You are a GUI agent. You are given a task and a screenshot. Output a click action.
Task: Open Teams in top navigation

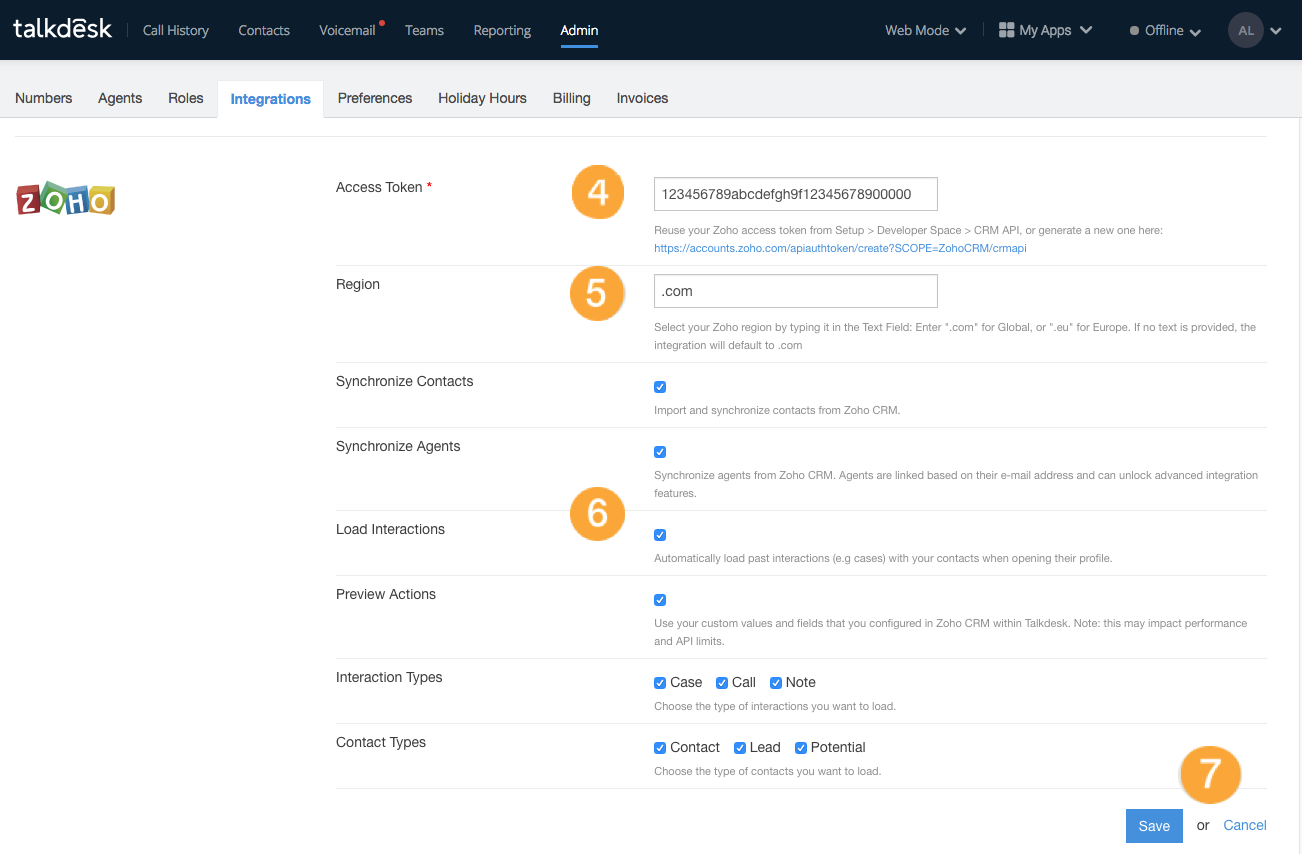(x=424, y=30)
